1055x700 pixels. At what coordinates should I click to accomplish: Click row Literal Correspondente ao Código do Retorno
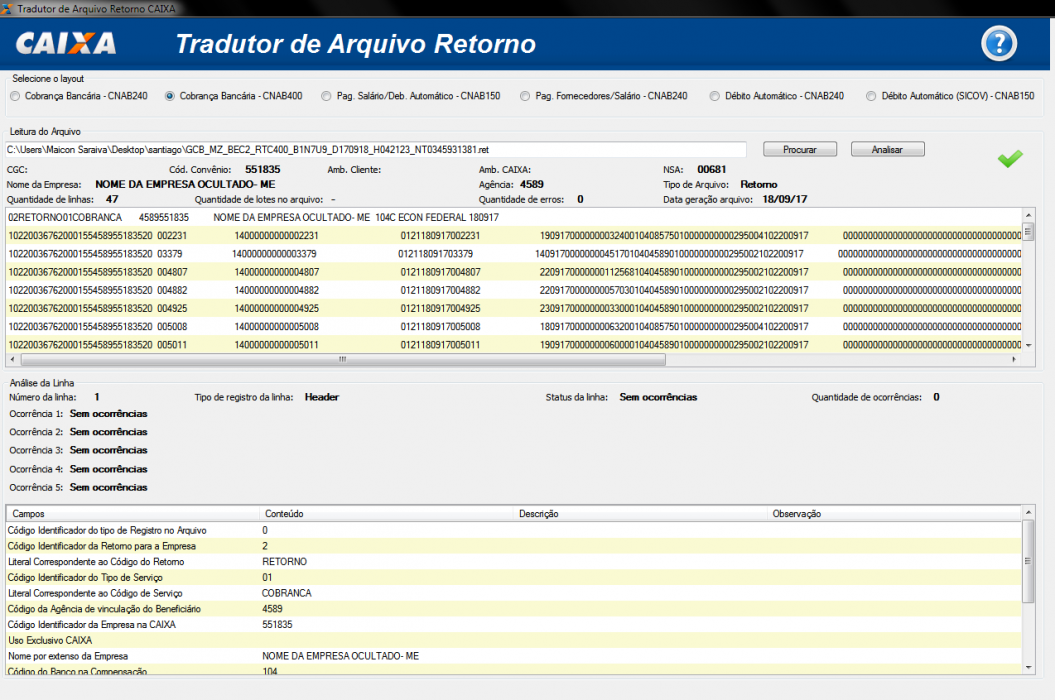click(514, 561)
